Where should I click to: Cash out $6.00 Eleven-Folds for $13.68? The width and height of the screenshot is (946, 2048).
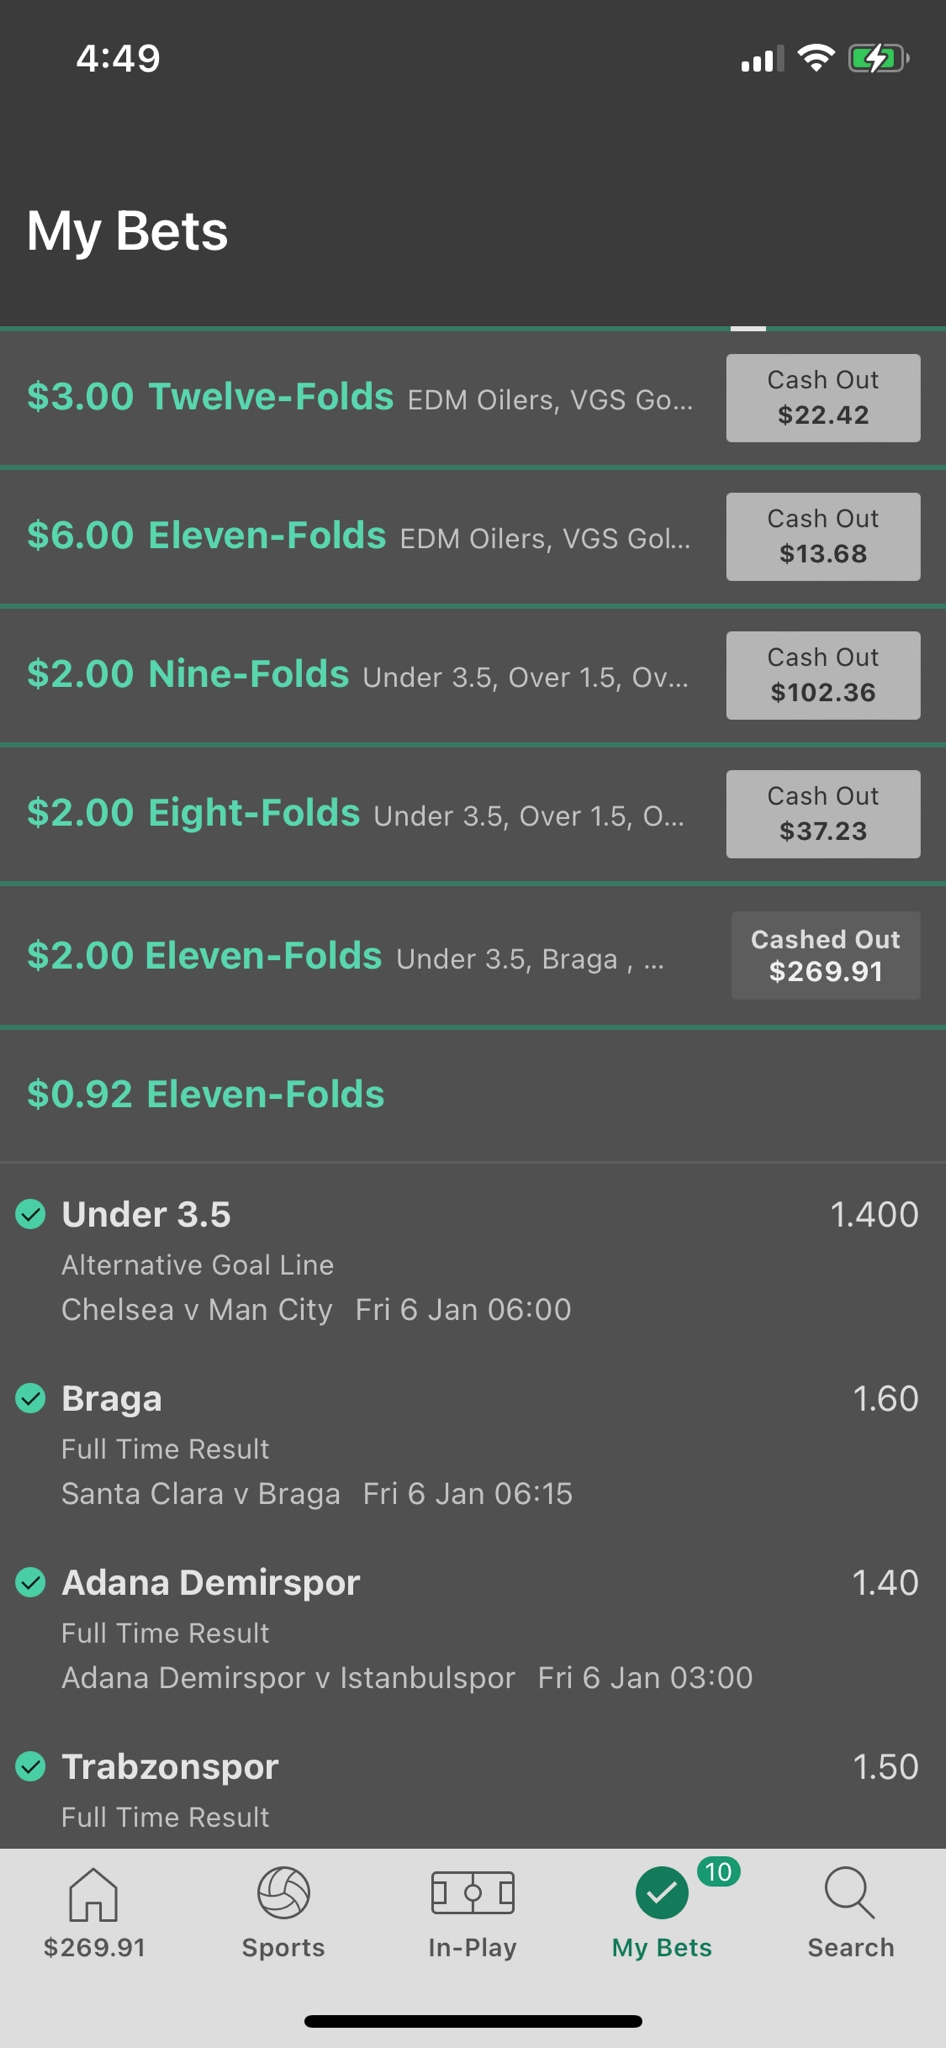(823, 537)
